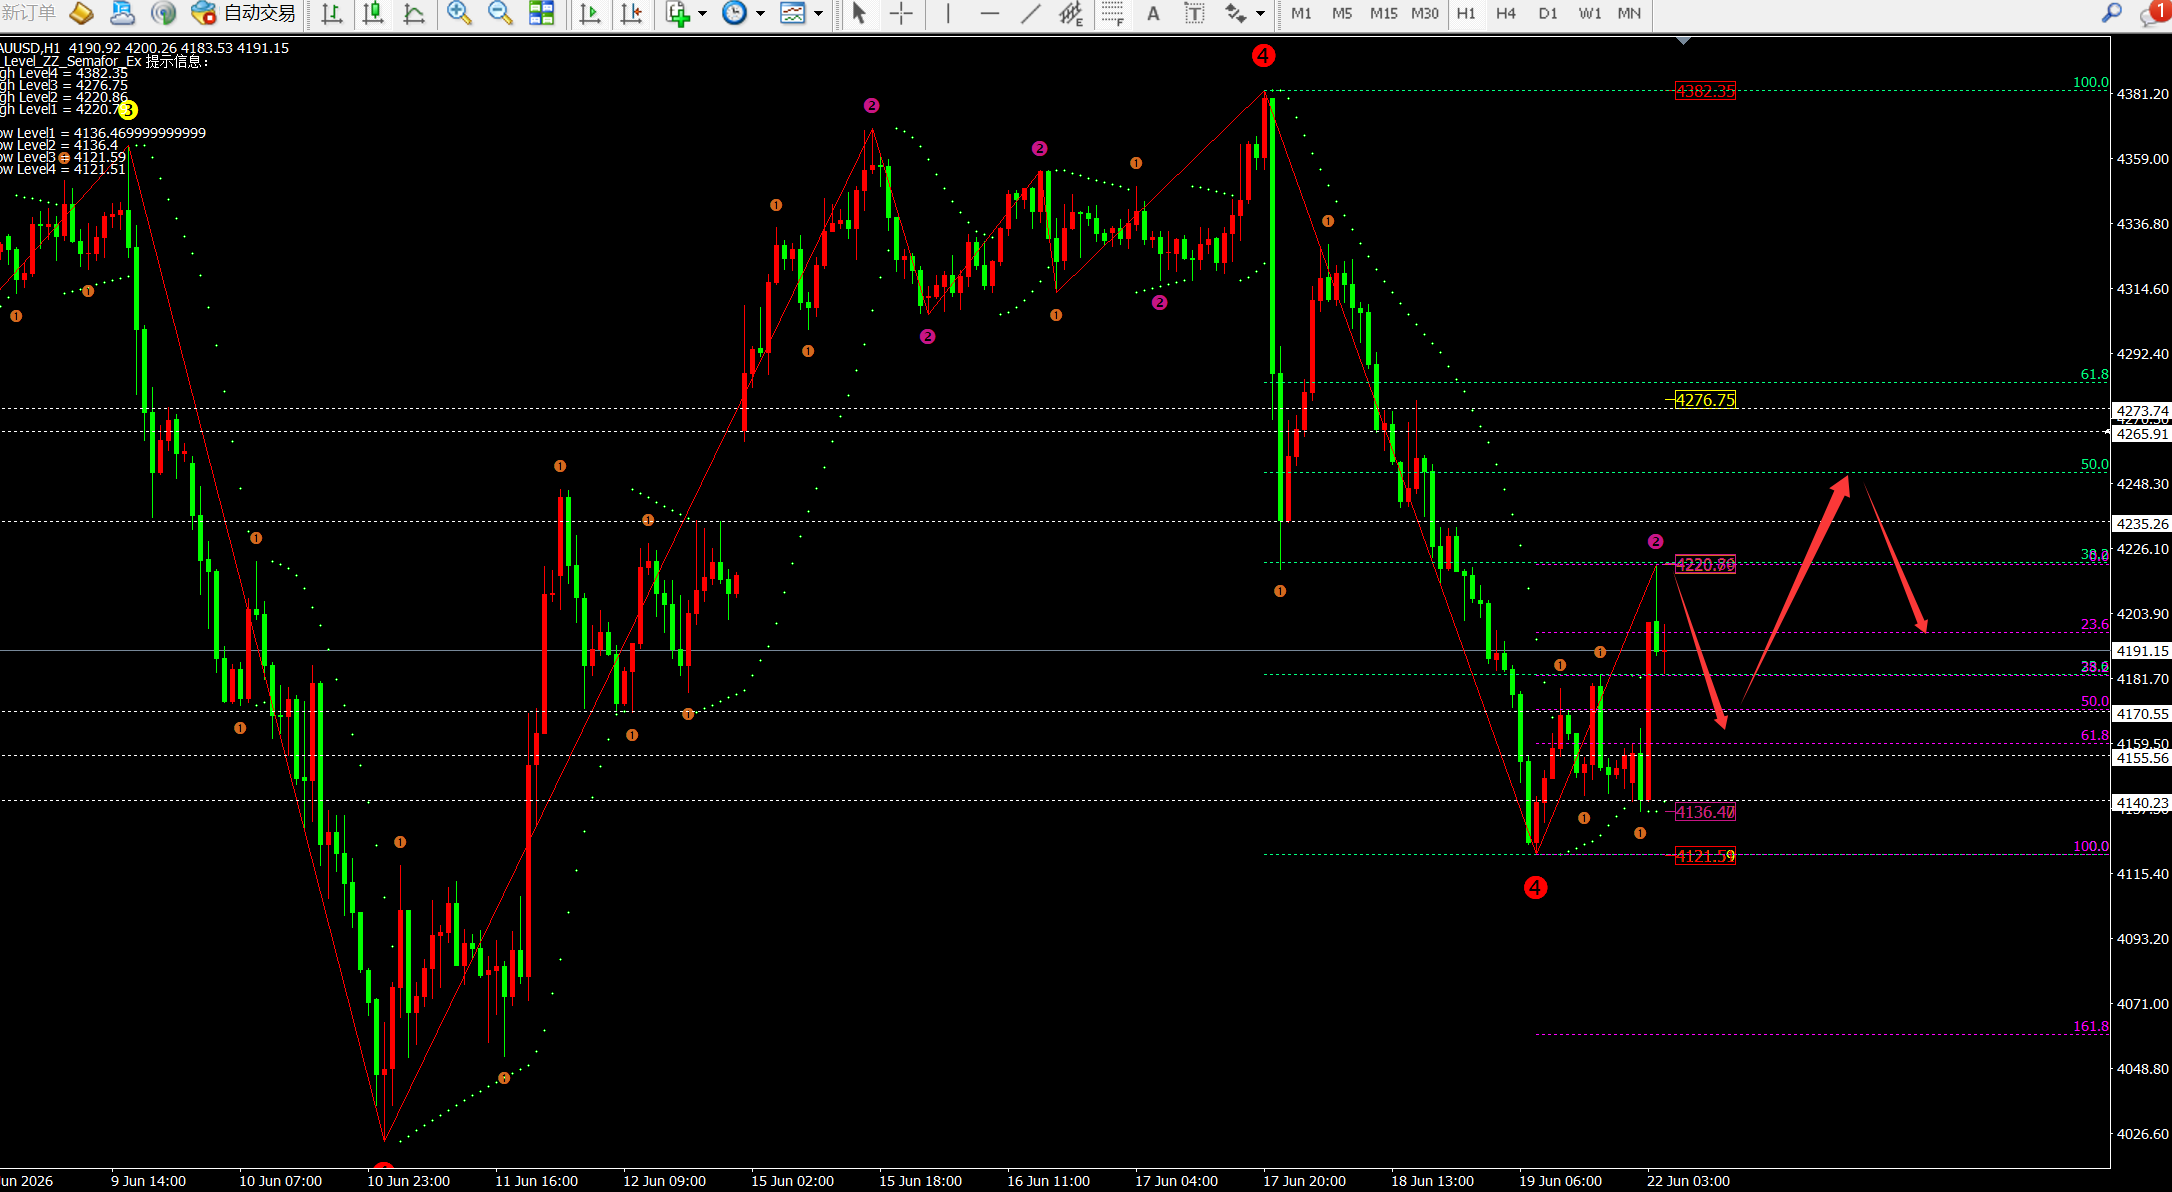Zoom in on the chart

459,13
